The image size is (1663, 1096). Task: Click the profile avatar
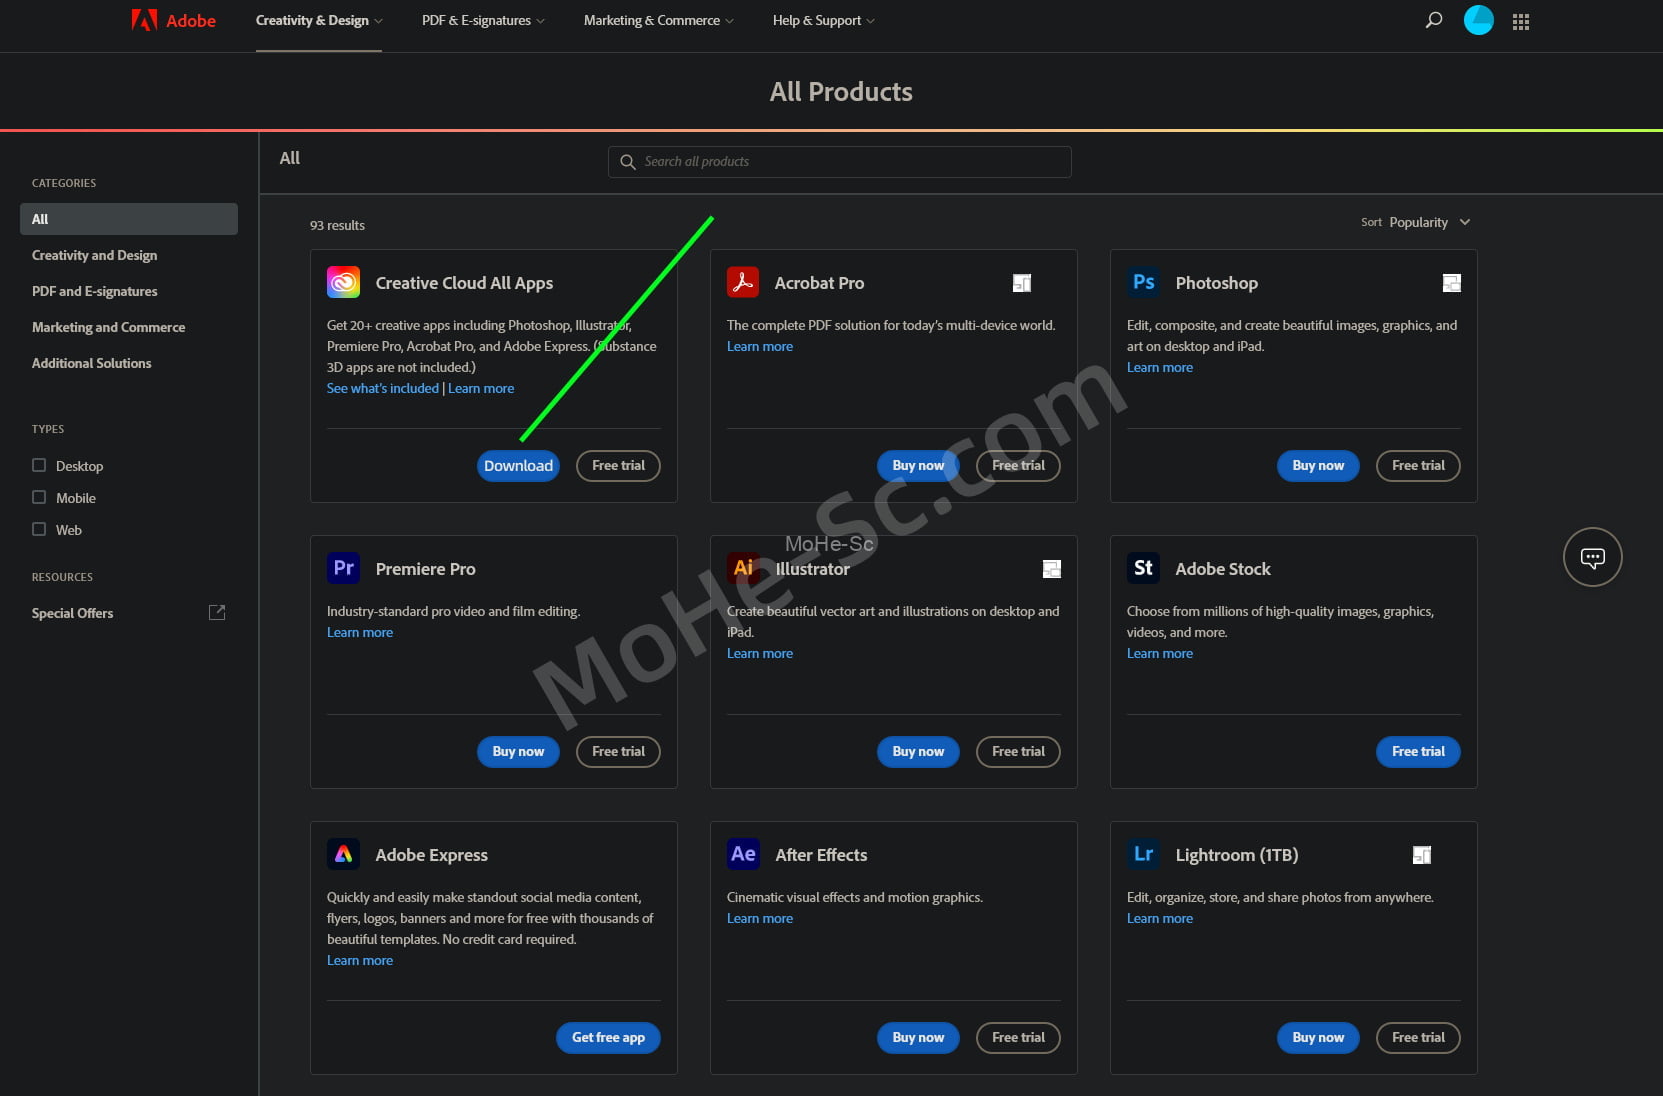point(1478,19)
